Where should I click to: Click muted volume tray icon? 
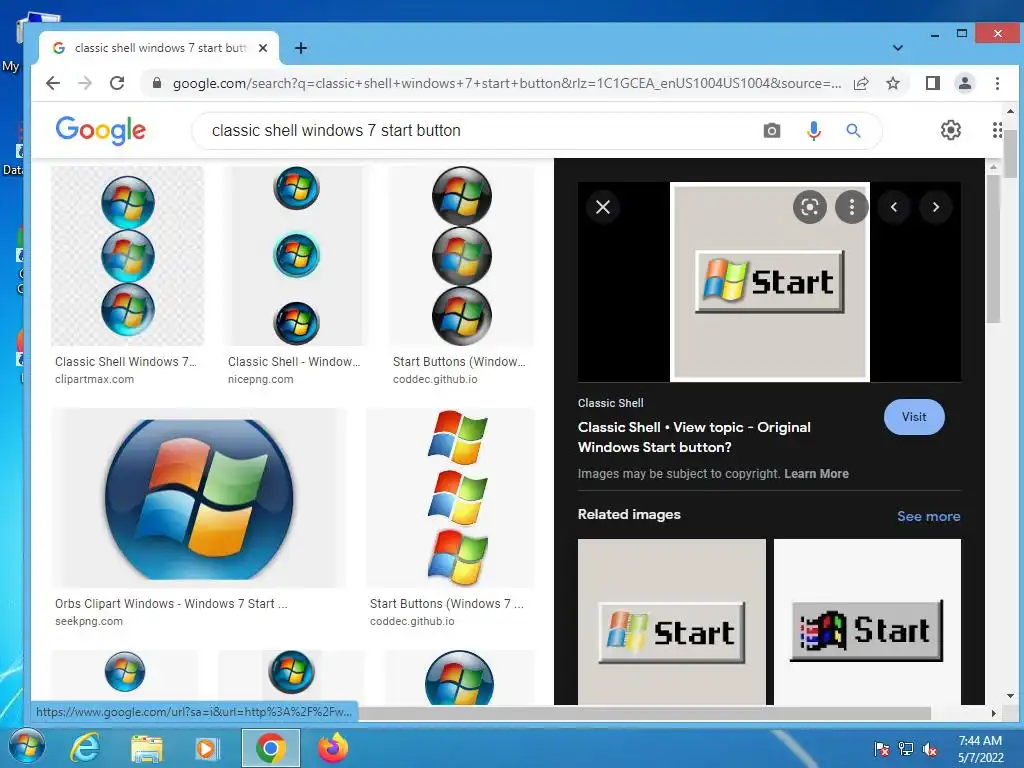pyautogui.click(x=930, y=749)
